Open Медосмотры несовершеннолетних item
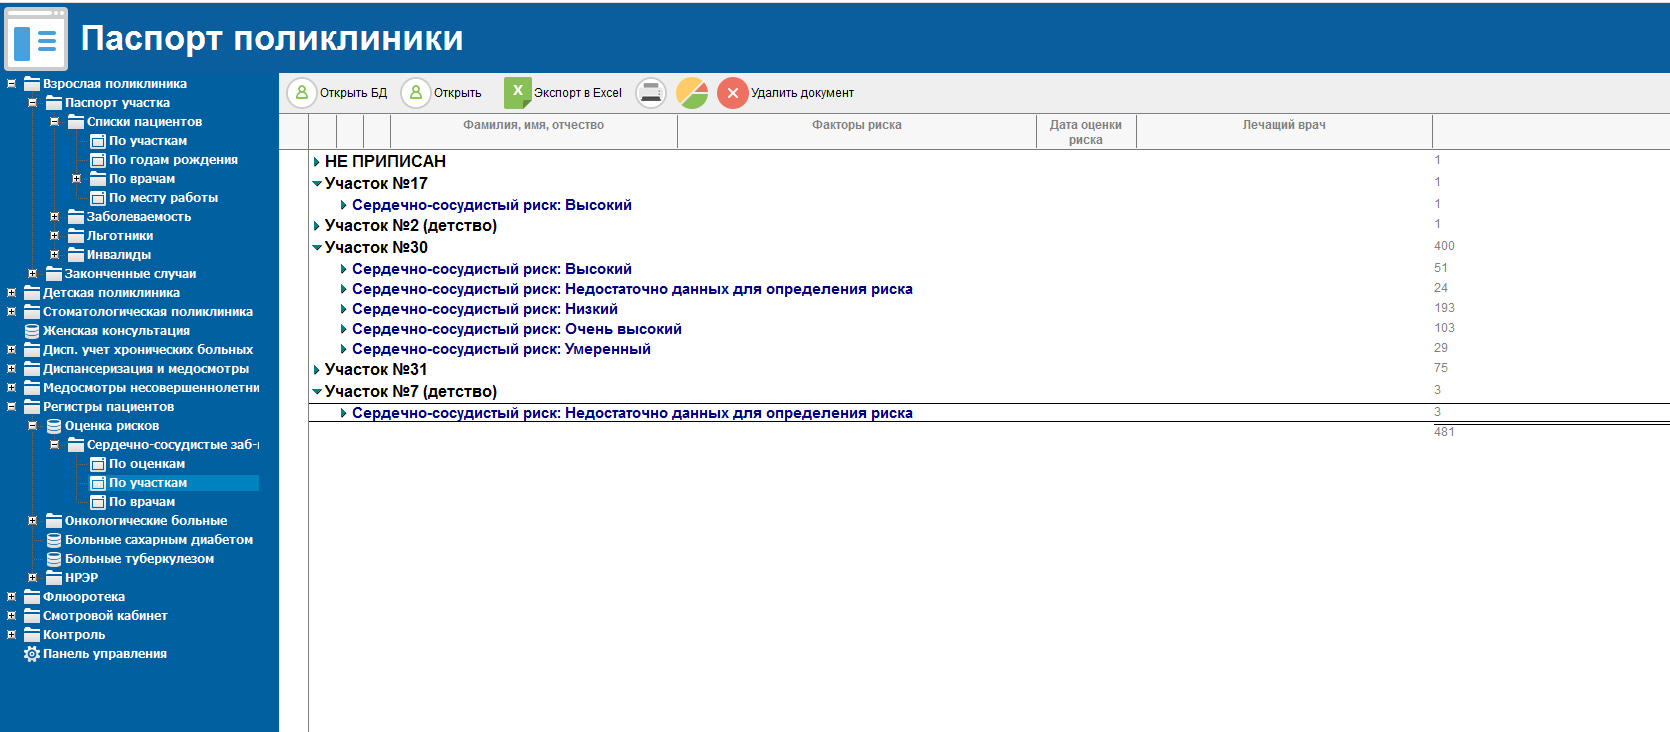This screenshot has height=732, width=1670. (x=150, y=388)
